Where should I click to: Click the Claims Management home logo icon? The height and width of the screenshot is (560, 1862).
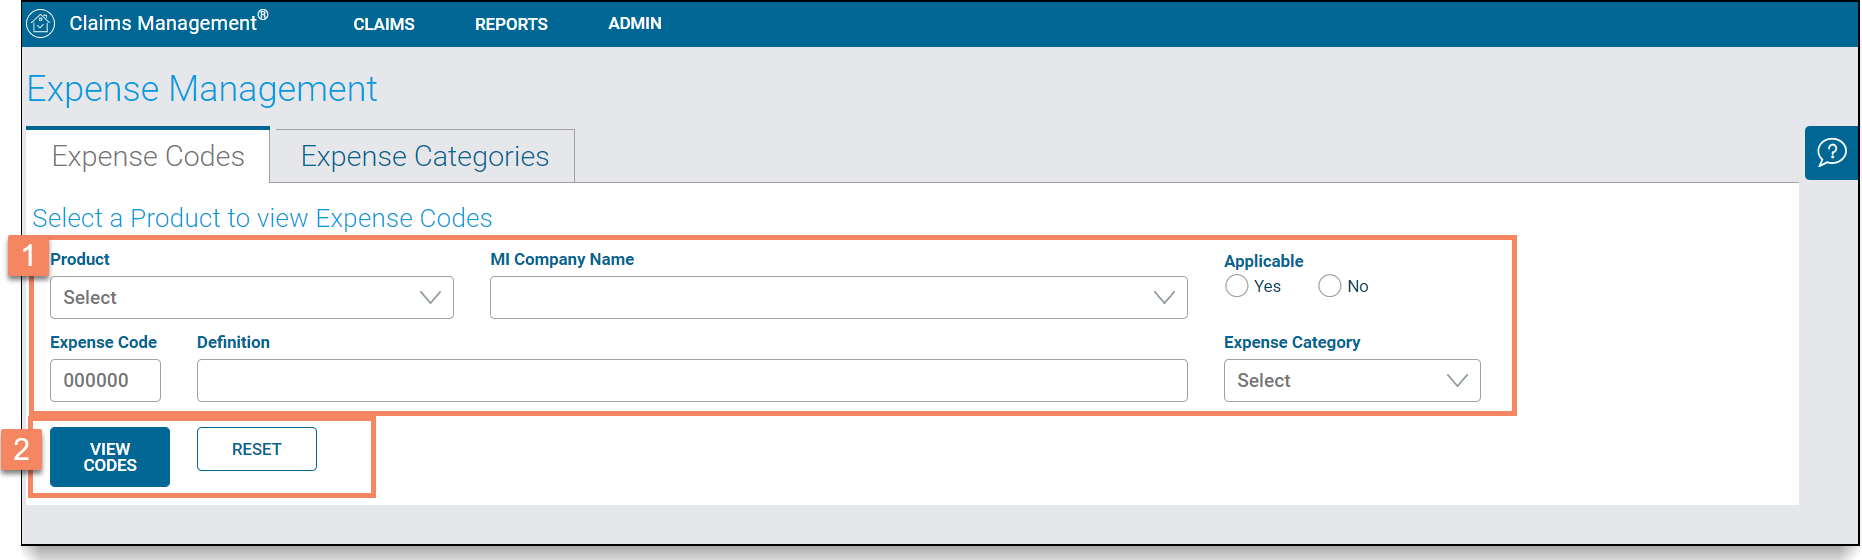point(41,23)
